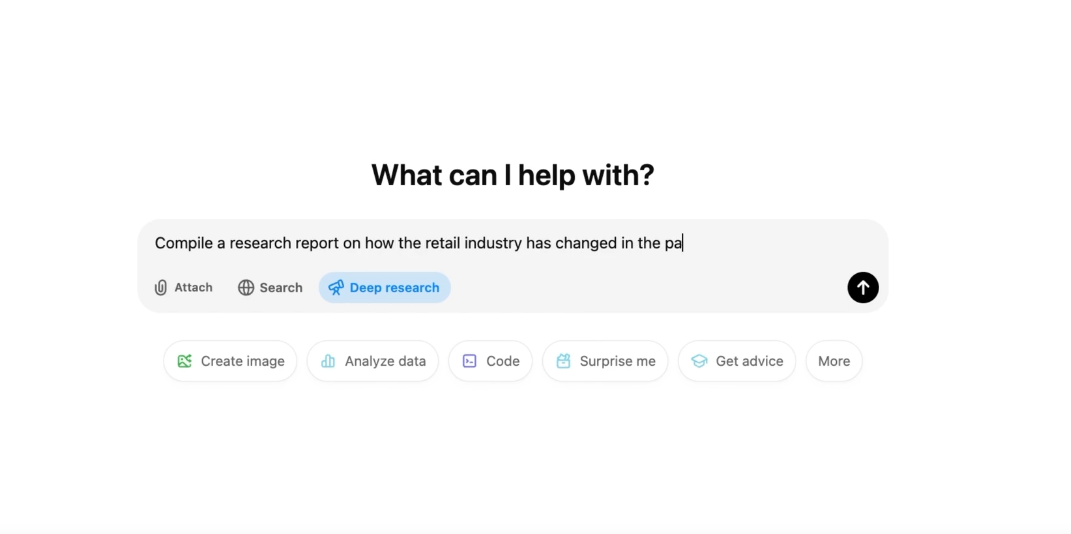
Task: Click the "What can I help with?" heading
Action: 512,175
